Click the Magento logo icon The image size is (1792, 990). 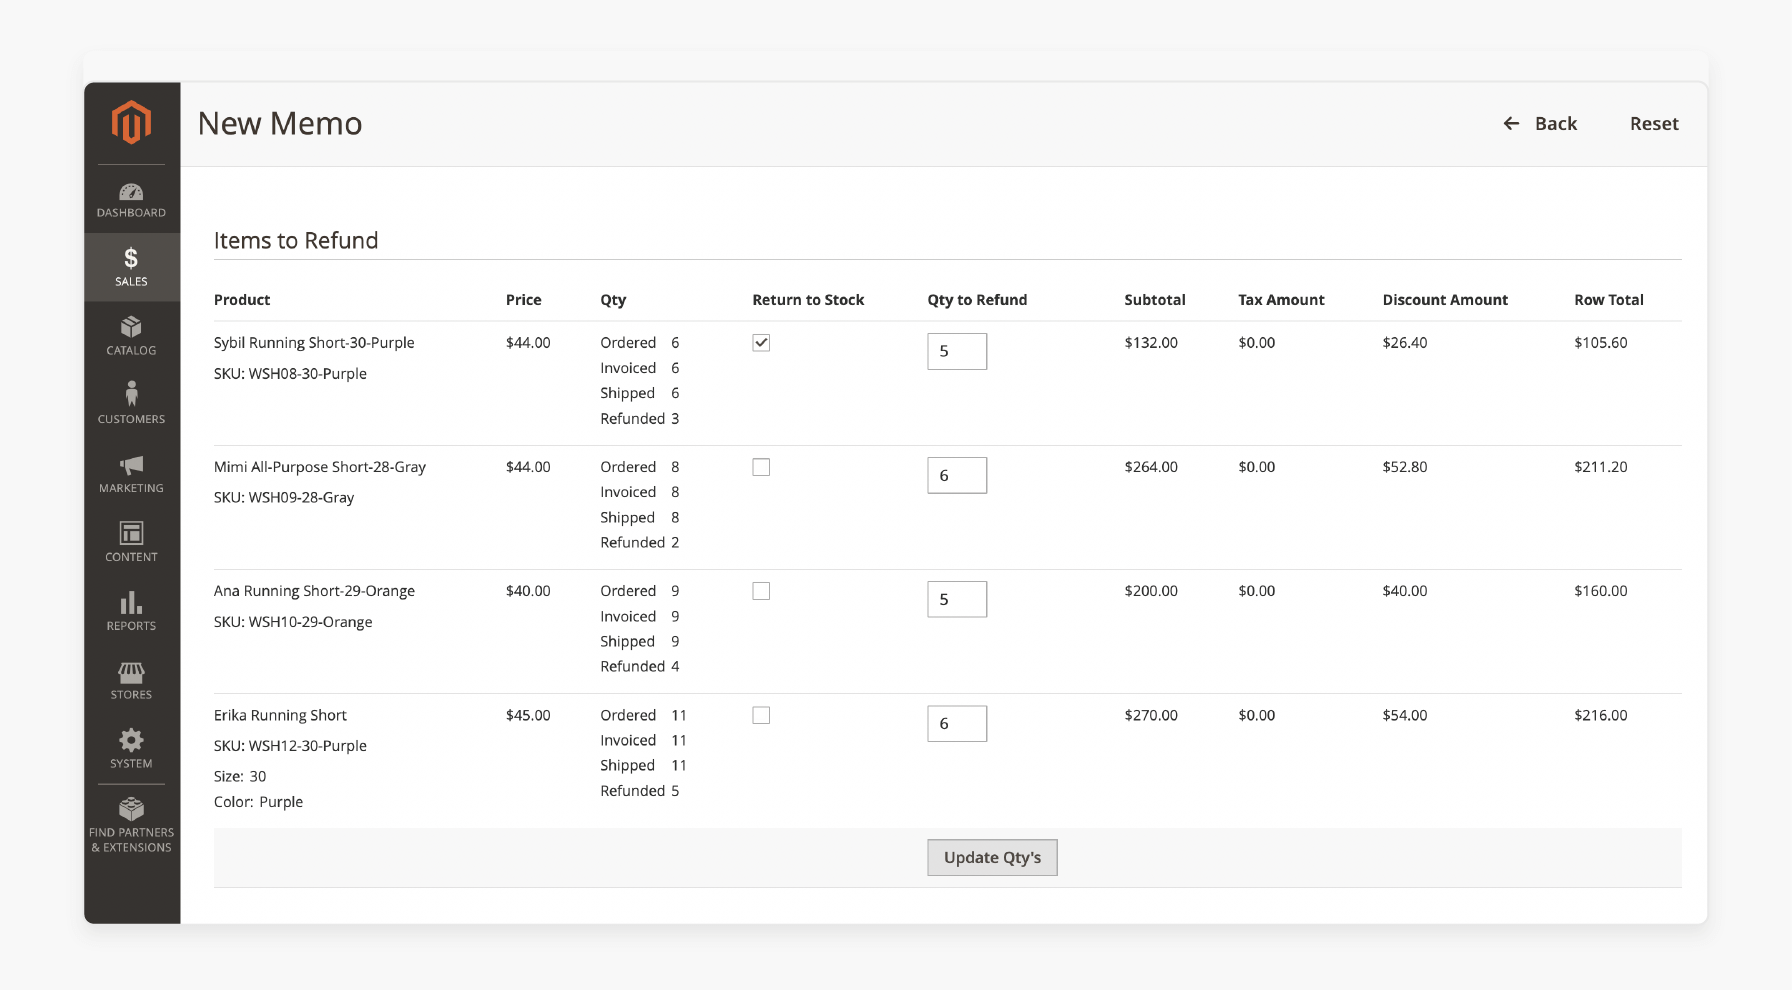pos(131,122)
